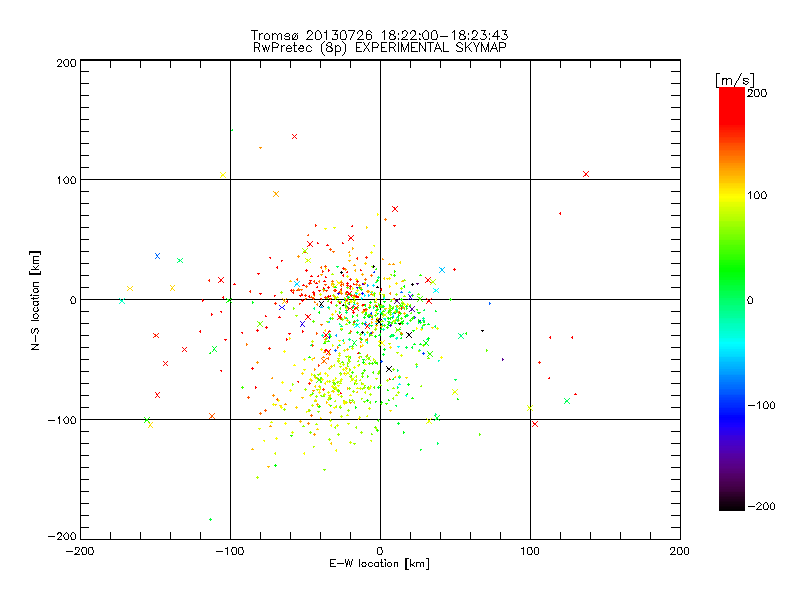Pick the yellow band of the colorbar
Viewport: 800px width, 600px height.
[x=732, y=196]
